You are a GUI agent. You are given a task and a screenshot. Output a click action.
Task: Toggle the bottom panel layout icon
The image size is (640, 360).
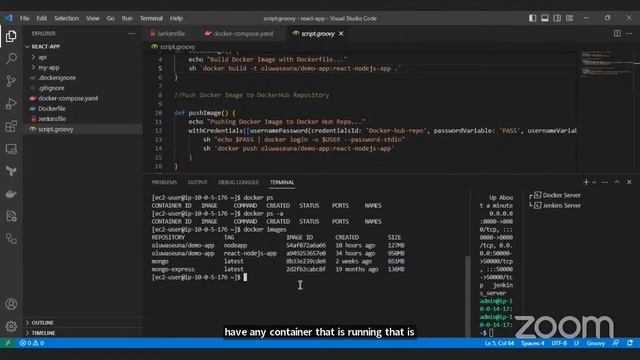tap(545, 18)
